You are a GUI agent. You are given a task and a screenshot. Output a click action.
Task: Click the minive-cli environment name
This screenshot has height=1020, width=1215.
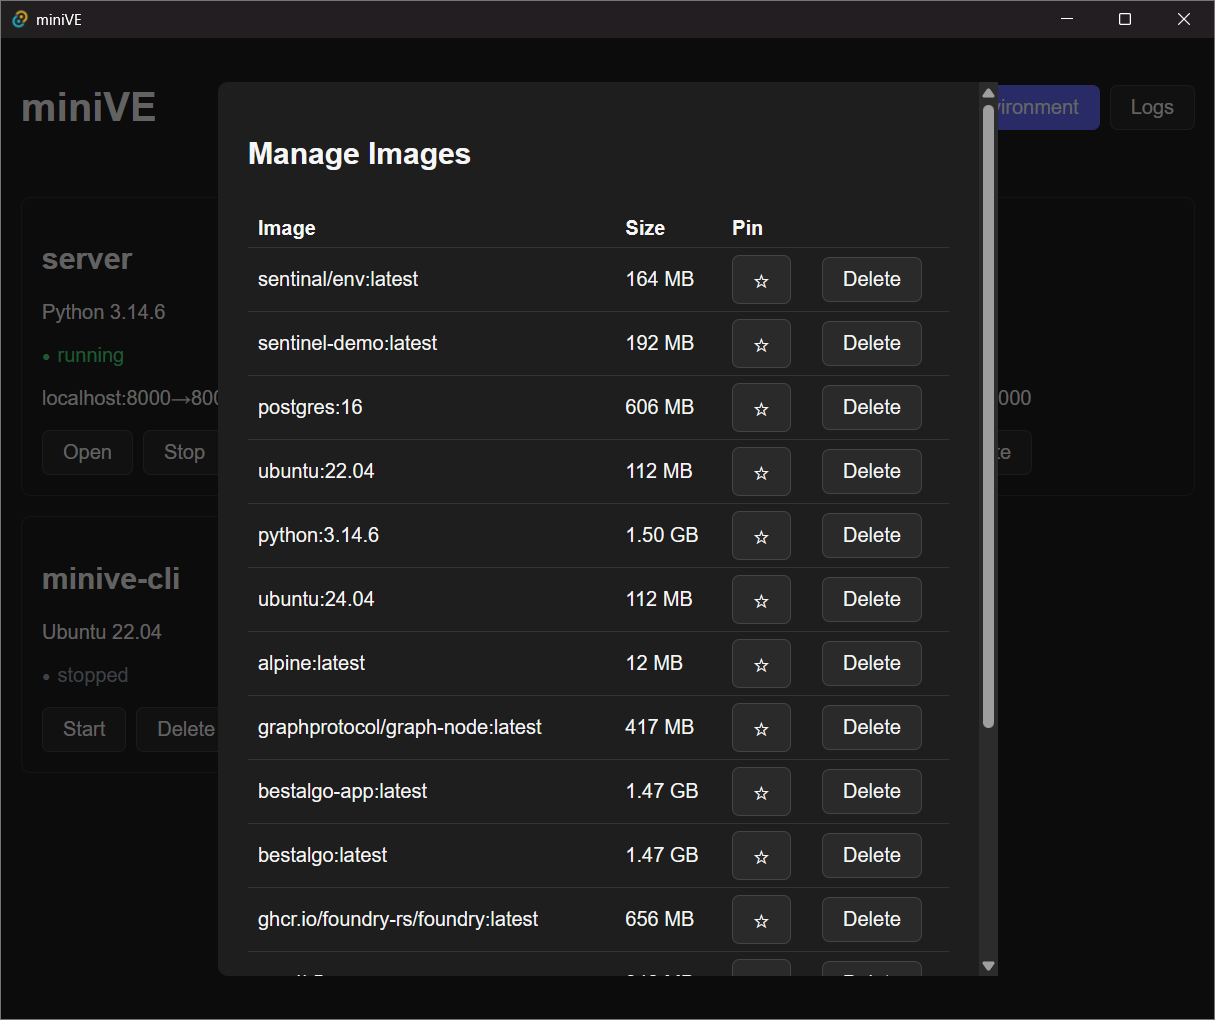click(x=111, y=579)
